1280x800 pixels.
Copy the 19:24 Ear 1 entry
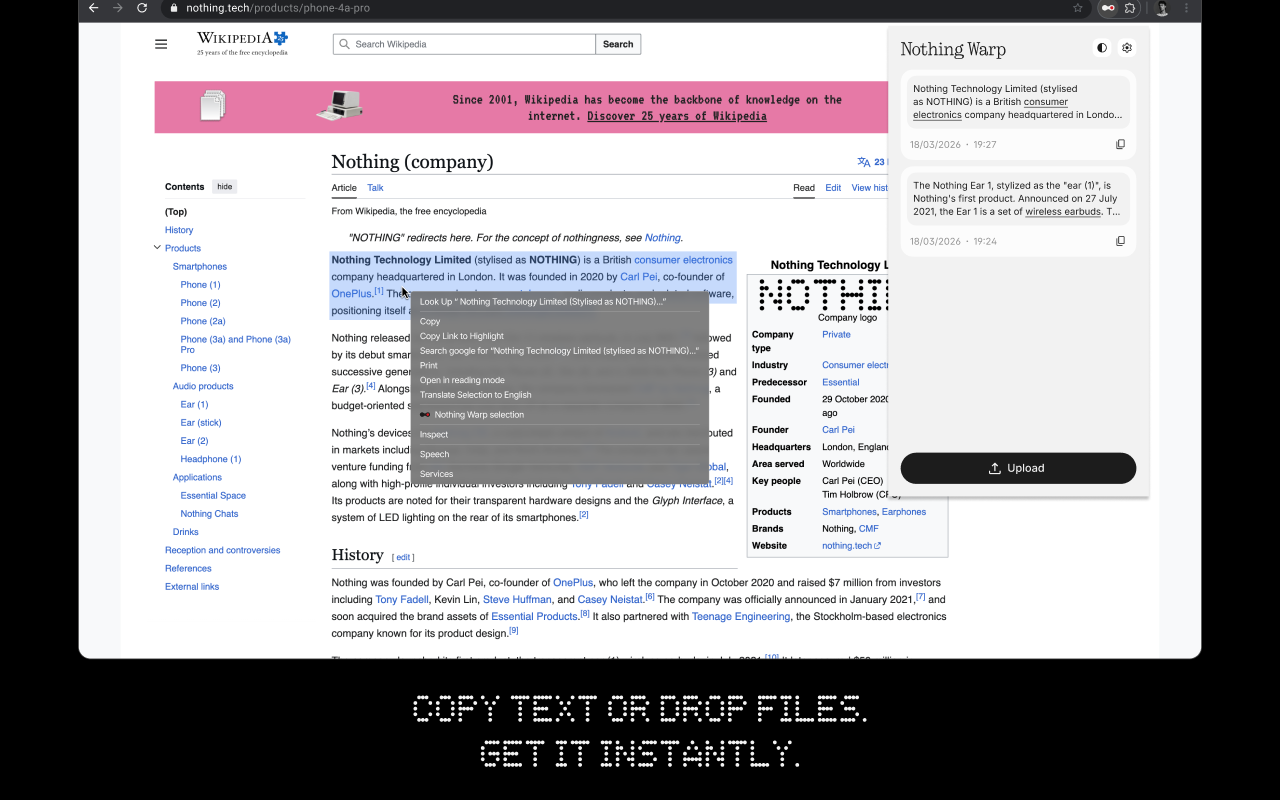1120,242
